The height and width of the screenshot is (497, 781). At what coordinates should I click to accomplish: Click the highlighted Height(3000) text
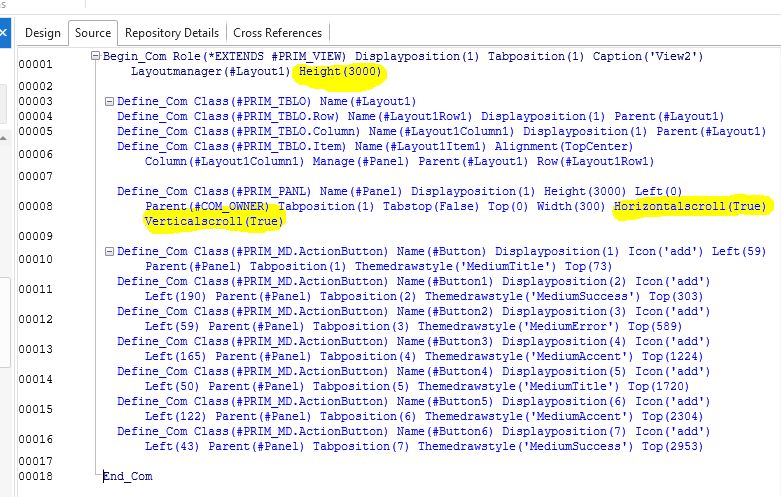click(x=341, y=71)
